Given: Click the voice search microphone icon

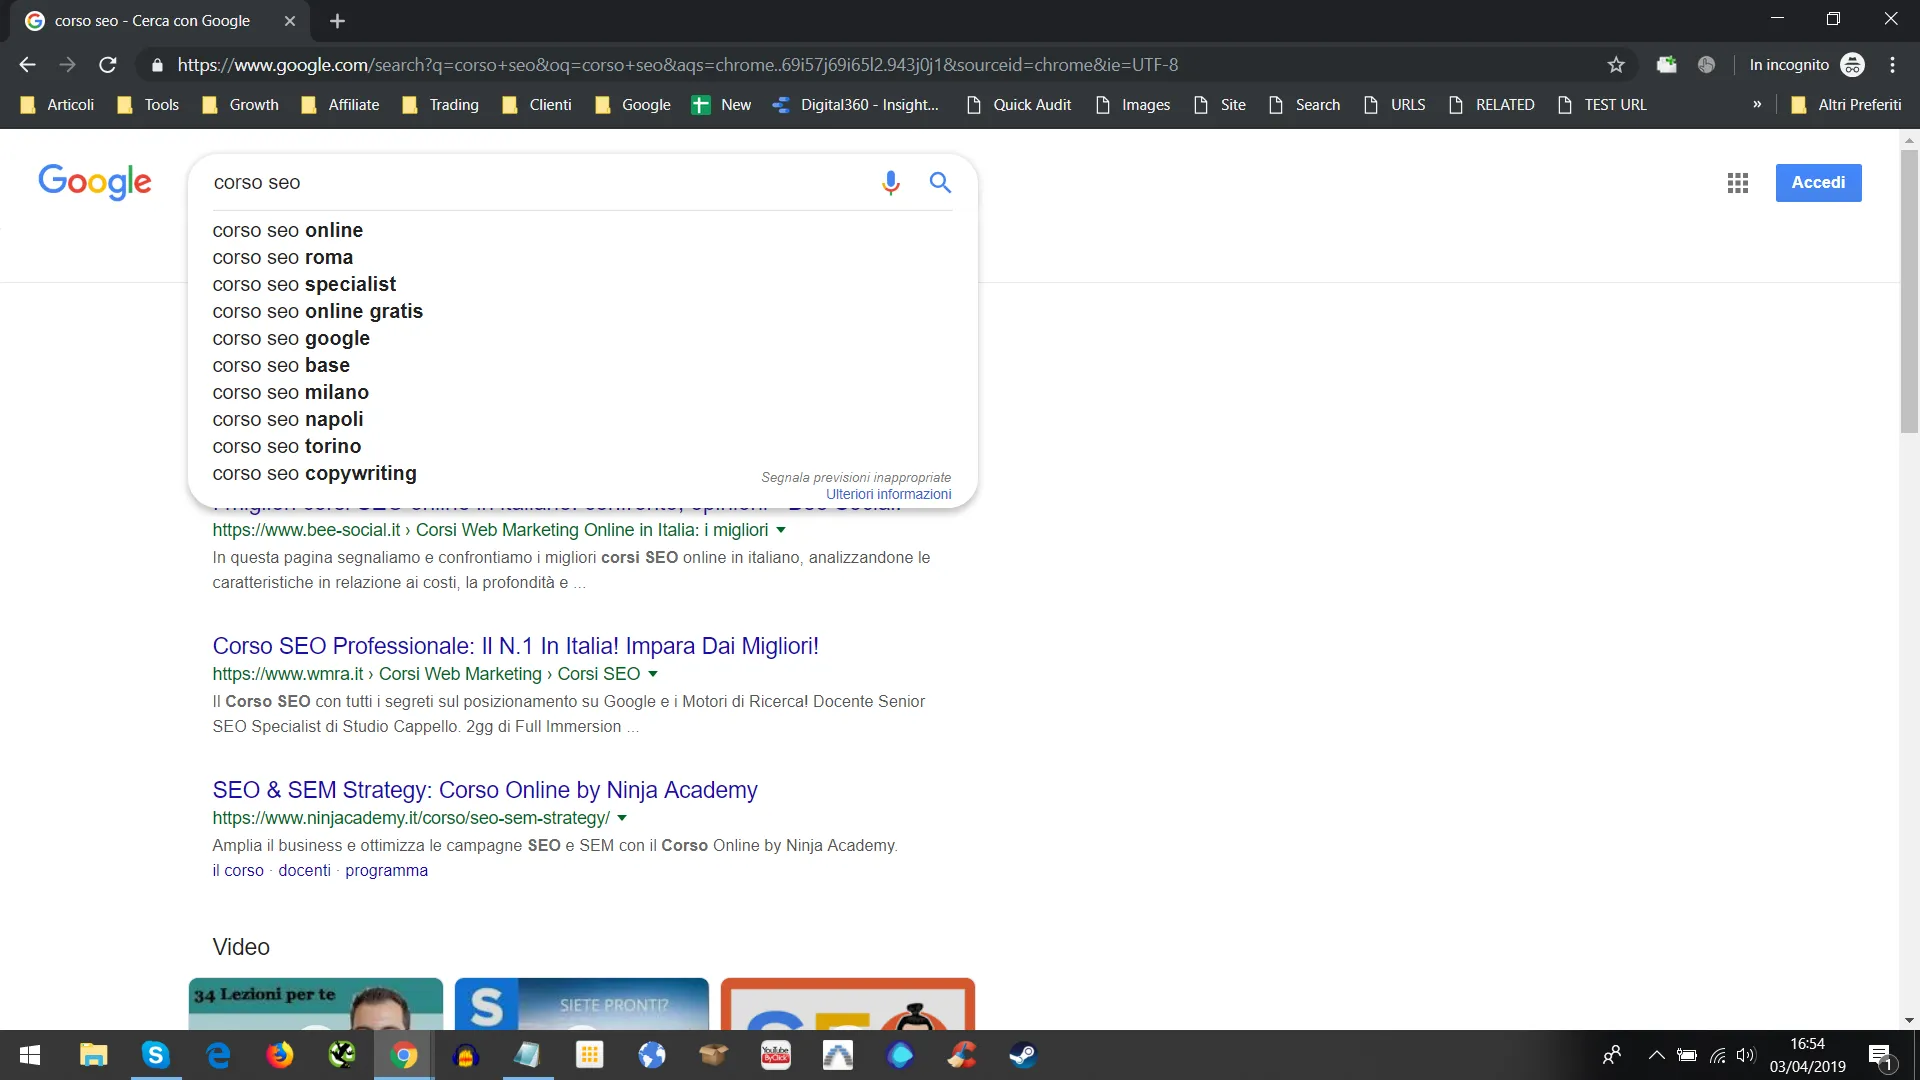Looking at the screenshot, I should coord(890,183).
